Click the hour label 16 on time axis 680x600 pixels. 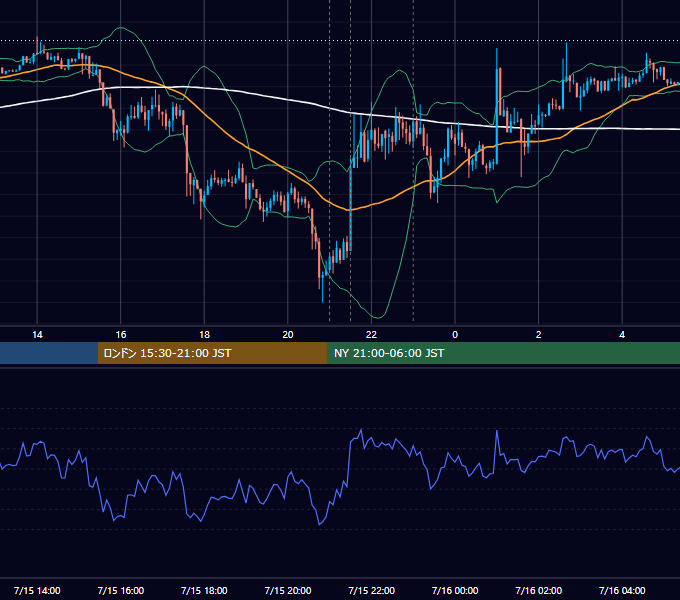(x=121, y=334)
